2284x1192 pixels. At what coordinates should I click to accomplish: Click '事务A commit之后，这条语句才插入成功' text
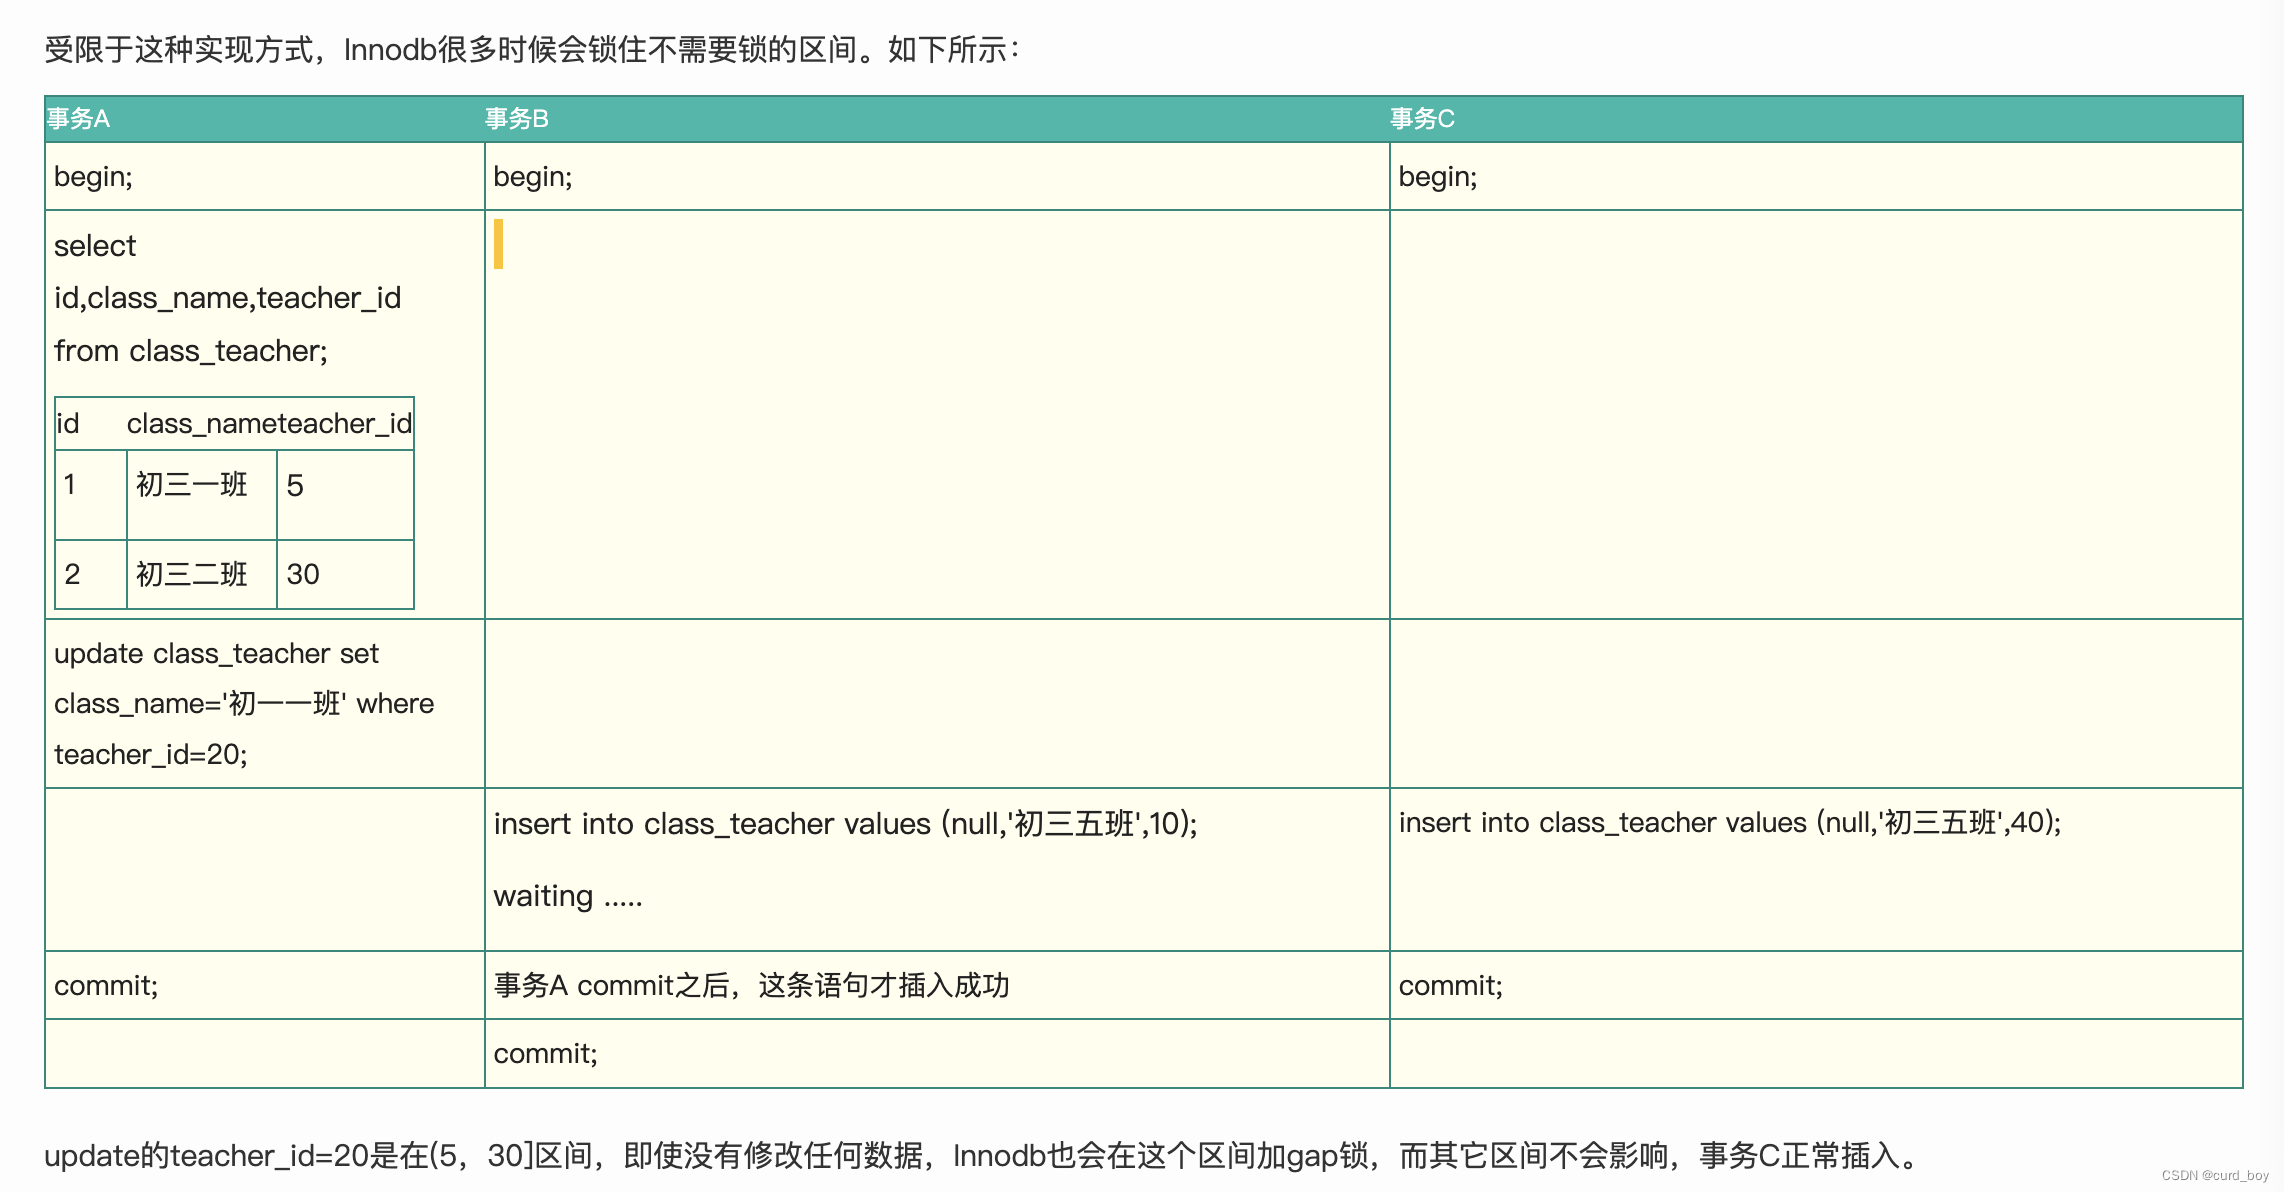pos(751,986)
